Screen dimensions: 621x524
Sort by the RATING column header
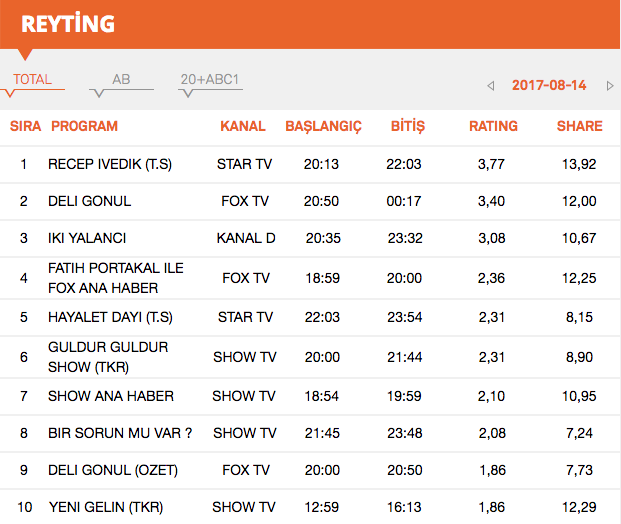493,126
